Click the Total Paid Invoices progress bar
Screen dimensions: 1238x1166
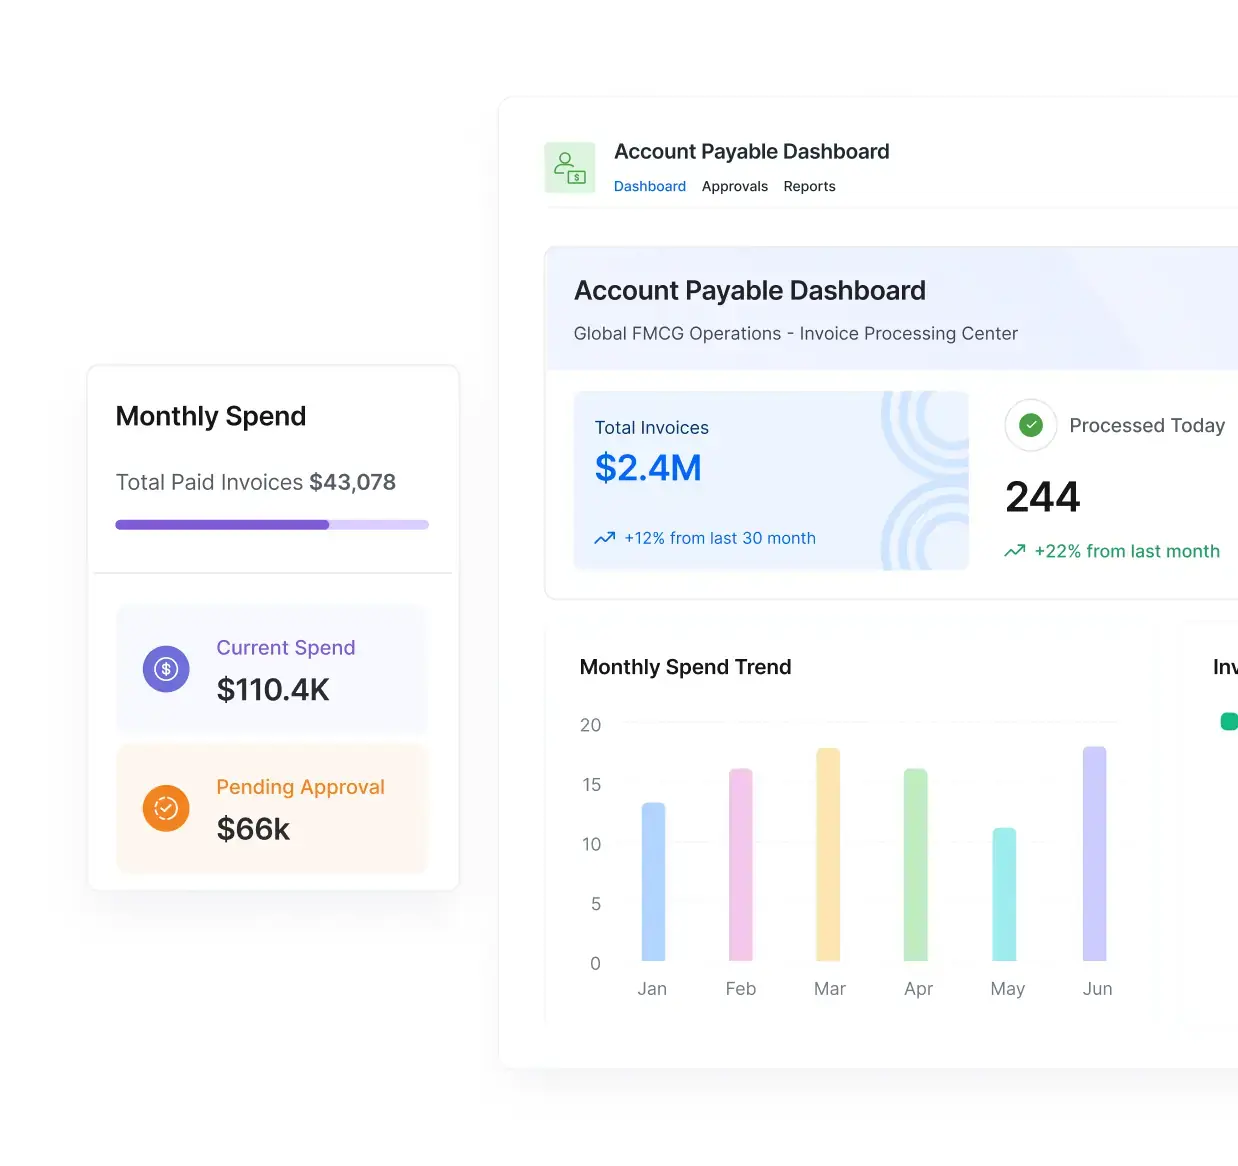tap(272, 524)
